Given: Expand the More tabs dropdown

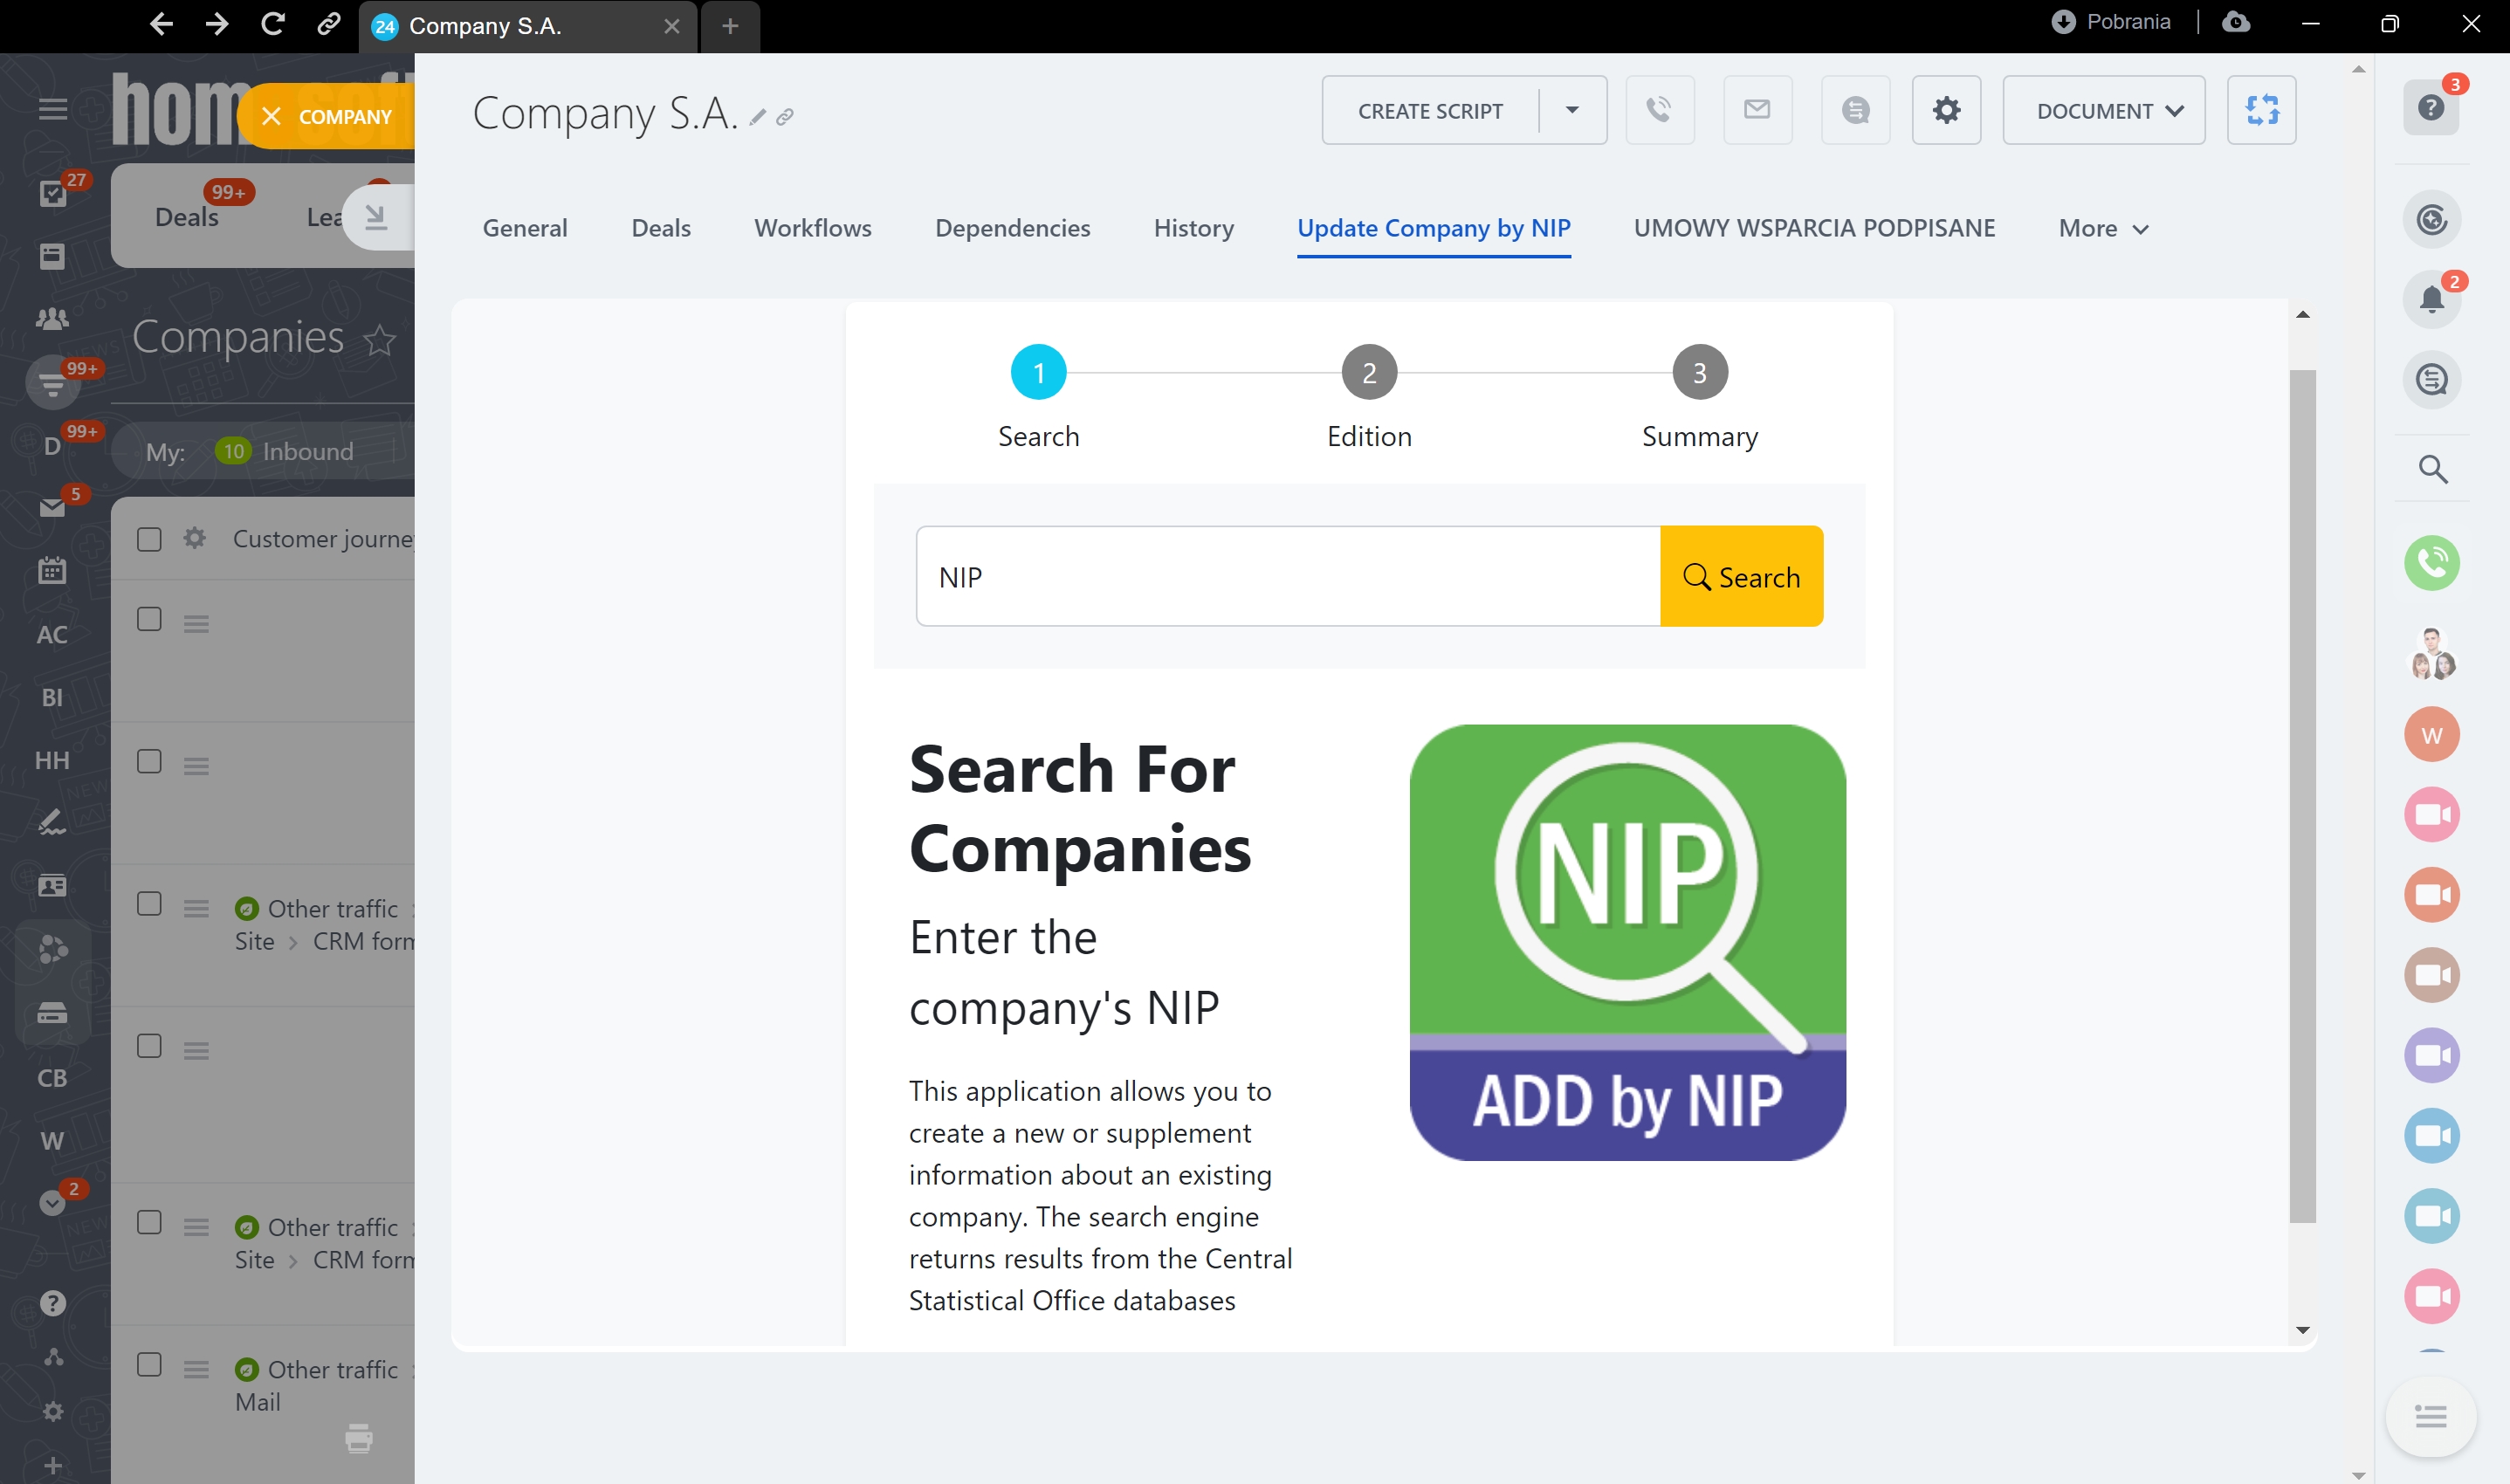Looking at the screenshot, I should (2102, 228).
